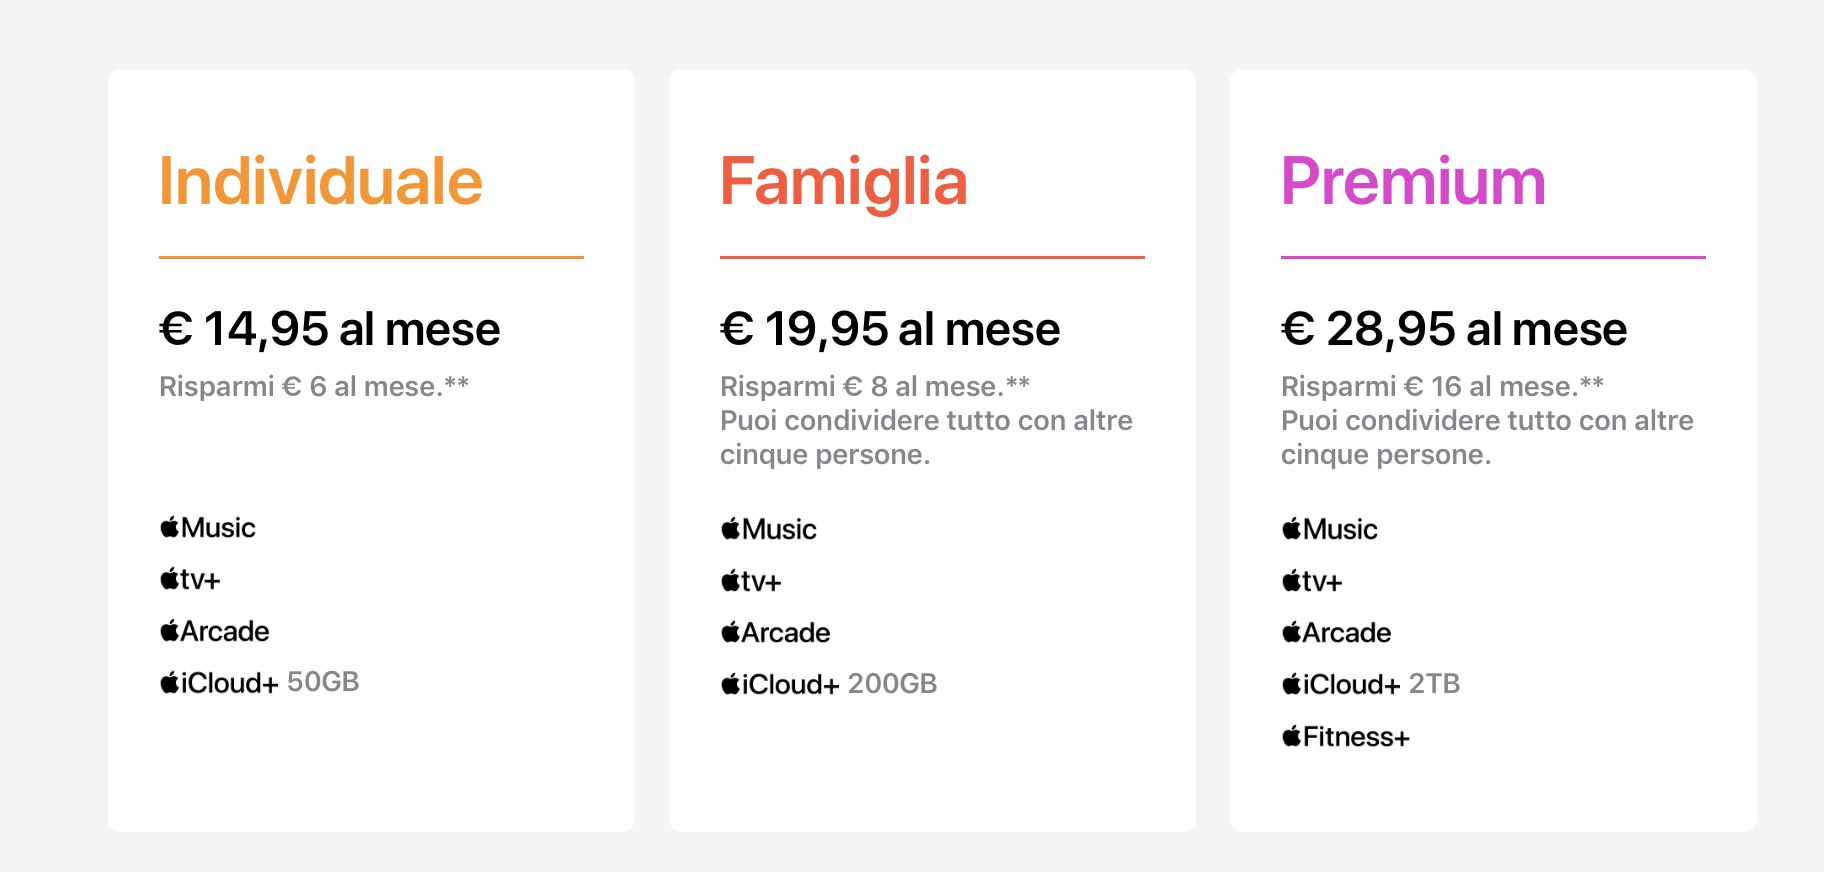Click the € 19,95 al mese price
The width and height of the screenshot is (1824, 872).
click(890, 329)
